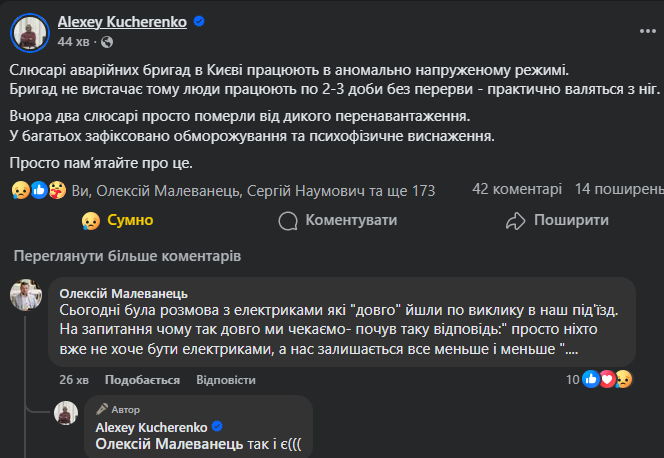
Task: Open Alexey Kucherenko's reply avatar
Action: coord(66,415)
